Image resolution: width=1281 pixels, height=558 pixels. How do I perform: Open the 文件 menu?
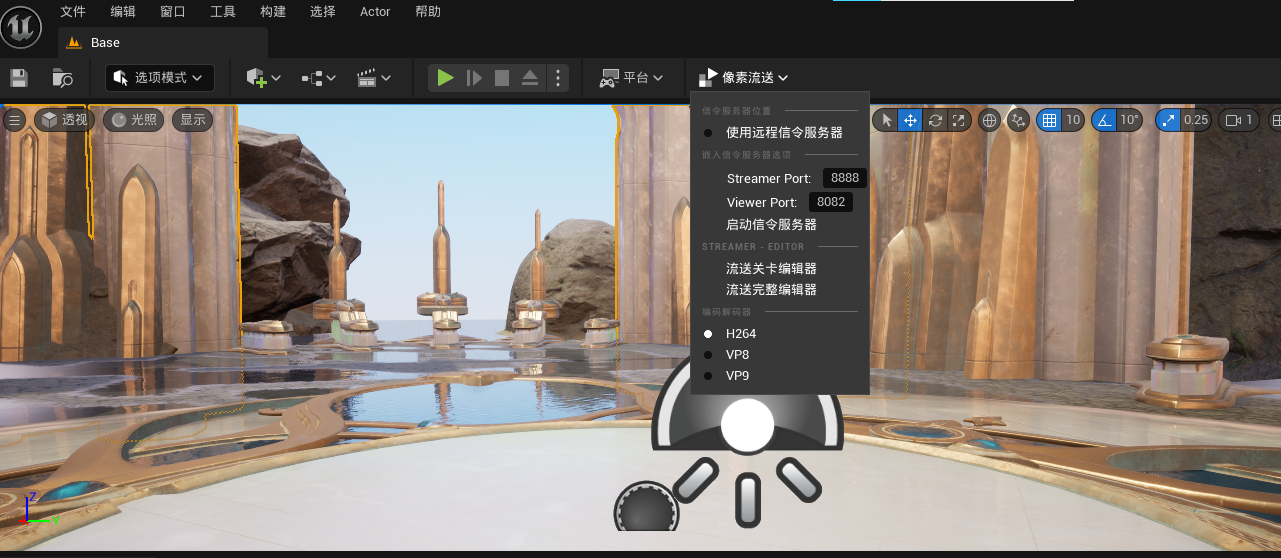pos(73,12)
